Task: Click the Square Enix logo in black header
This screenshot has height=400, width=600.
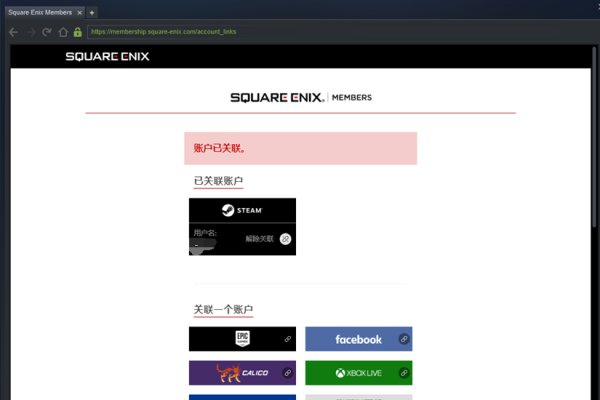Action: tap(107, 56)
